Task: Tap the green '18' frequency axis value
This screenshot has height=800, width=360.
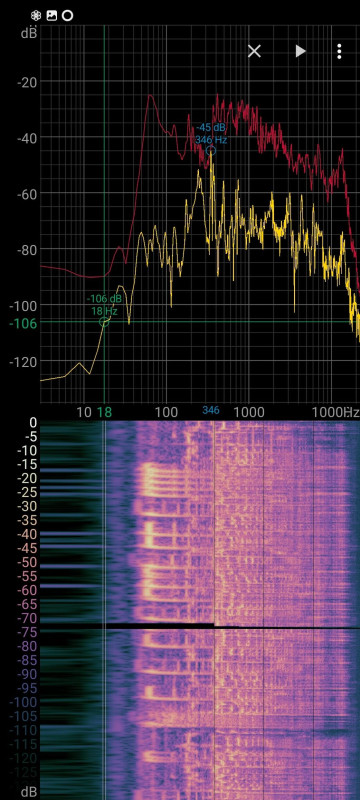Action: (x=104, y=412)
